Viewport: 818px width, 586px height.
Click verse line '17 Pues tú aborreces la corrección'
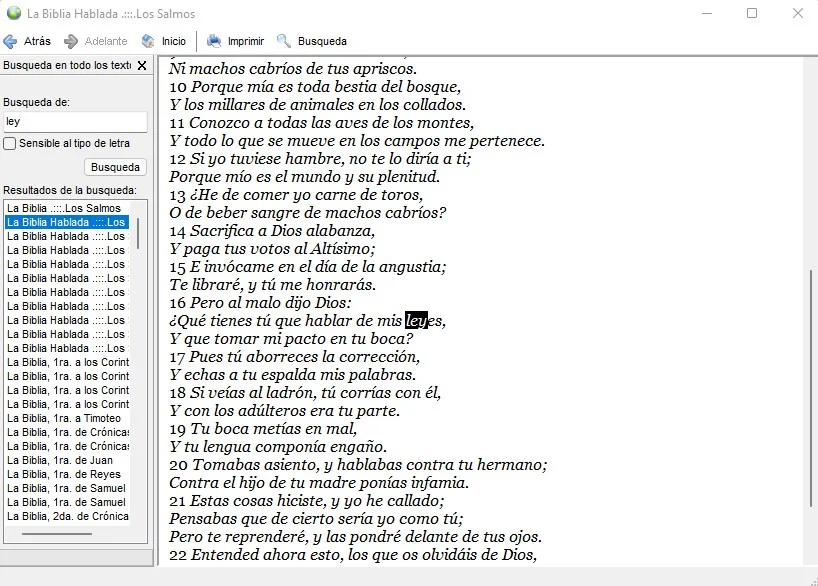(x=294, y=356)
